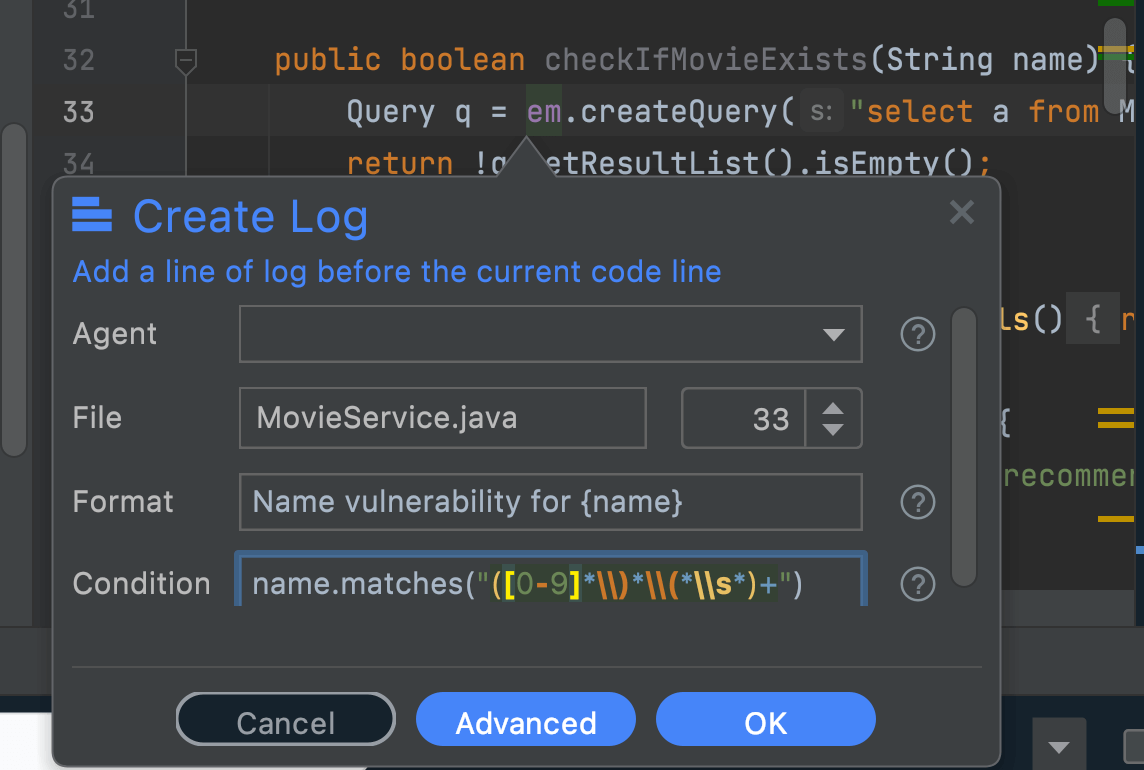Viewport: 1144px width, 770px height.
Task: Cancel the Create Log dialog
Action: (285, 718)
